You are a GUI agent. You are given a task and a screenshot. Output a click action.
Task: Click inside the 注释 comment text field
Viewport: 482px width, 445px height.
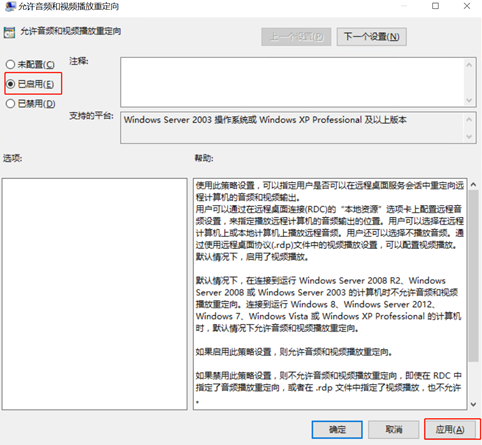click(293, 82)
